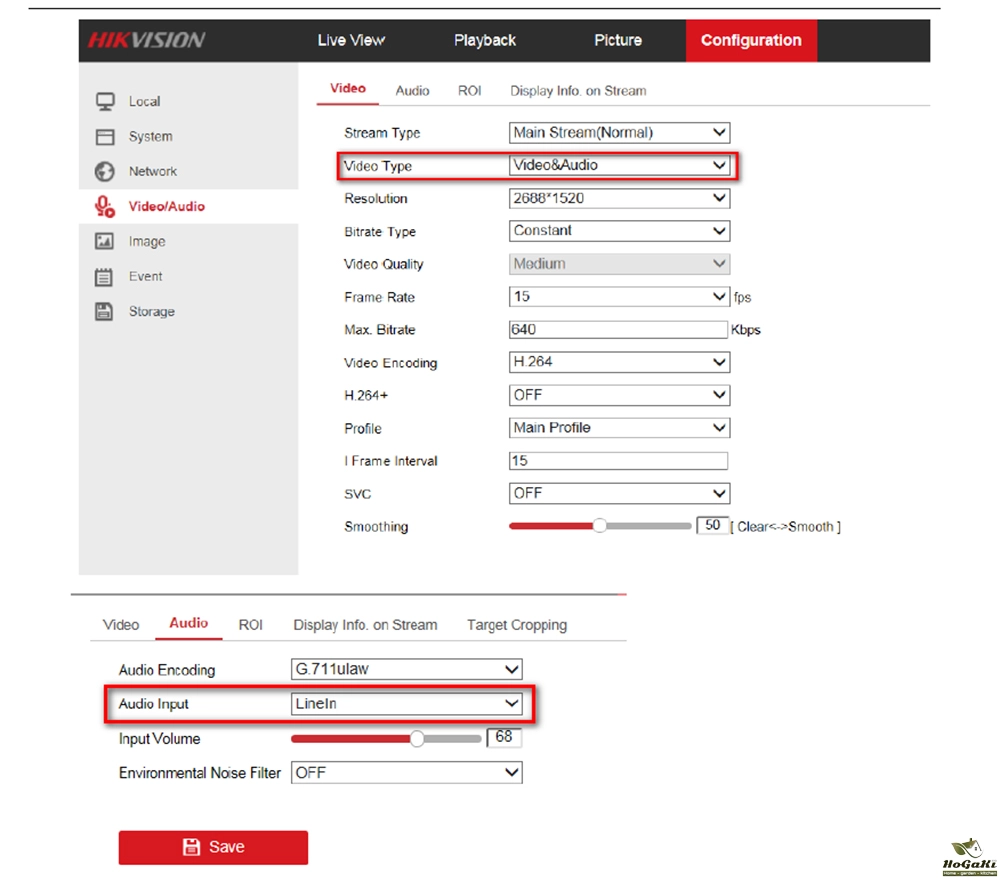Open the Stream Type dropdown
The width and height of the screenshot is (1000, 890).
tap(619, 132)
